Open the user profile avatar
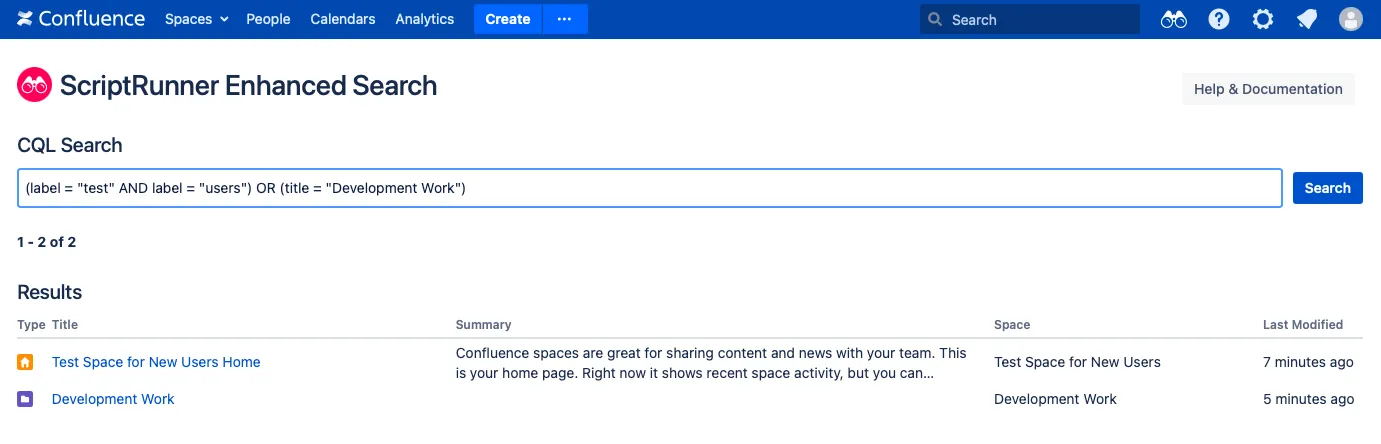This screenshot has width=1381, height=444. point(1351,19)
